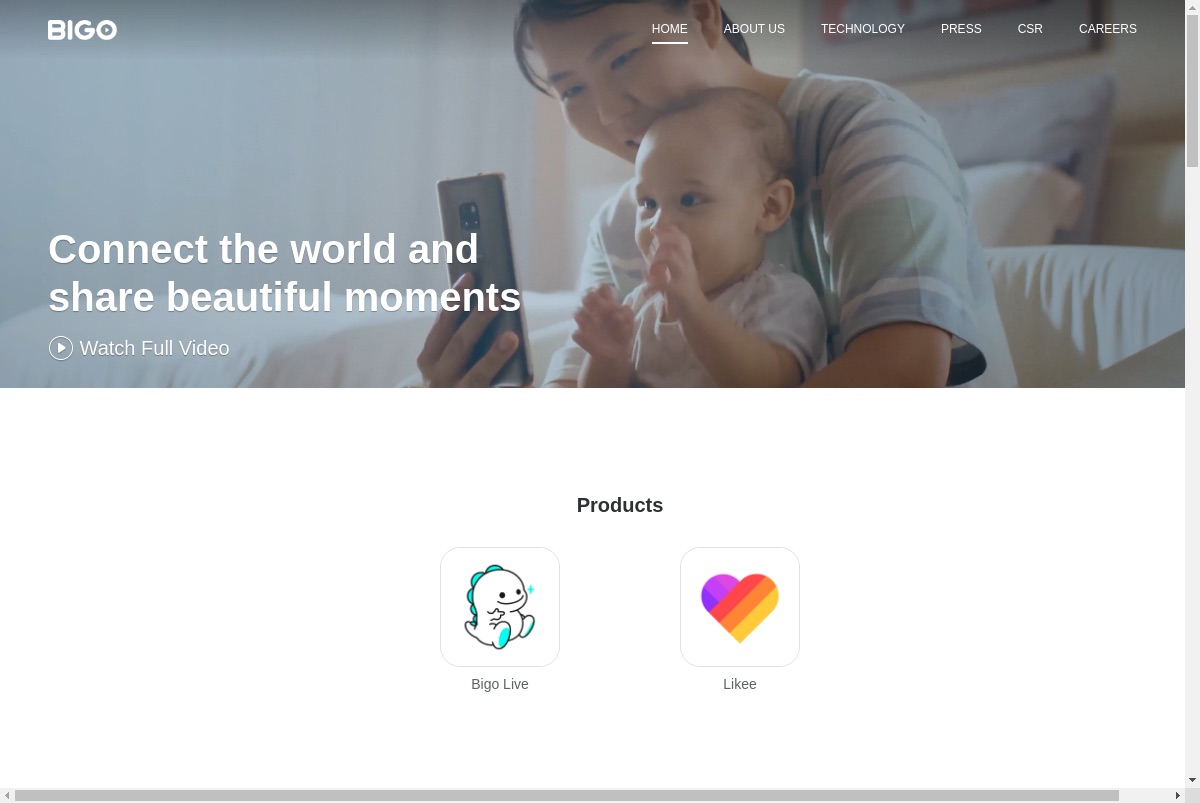Click the vertical scrollbar thumb
1200x803 pixels.
pos(1192,91)
